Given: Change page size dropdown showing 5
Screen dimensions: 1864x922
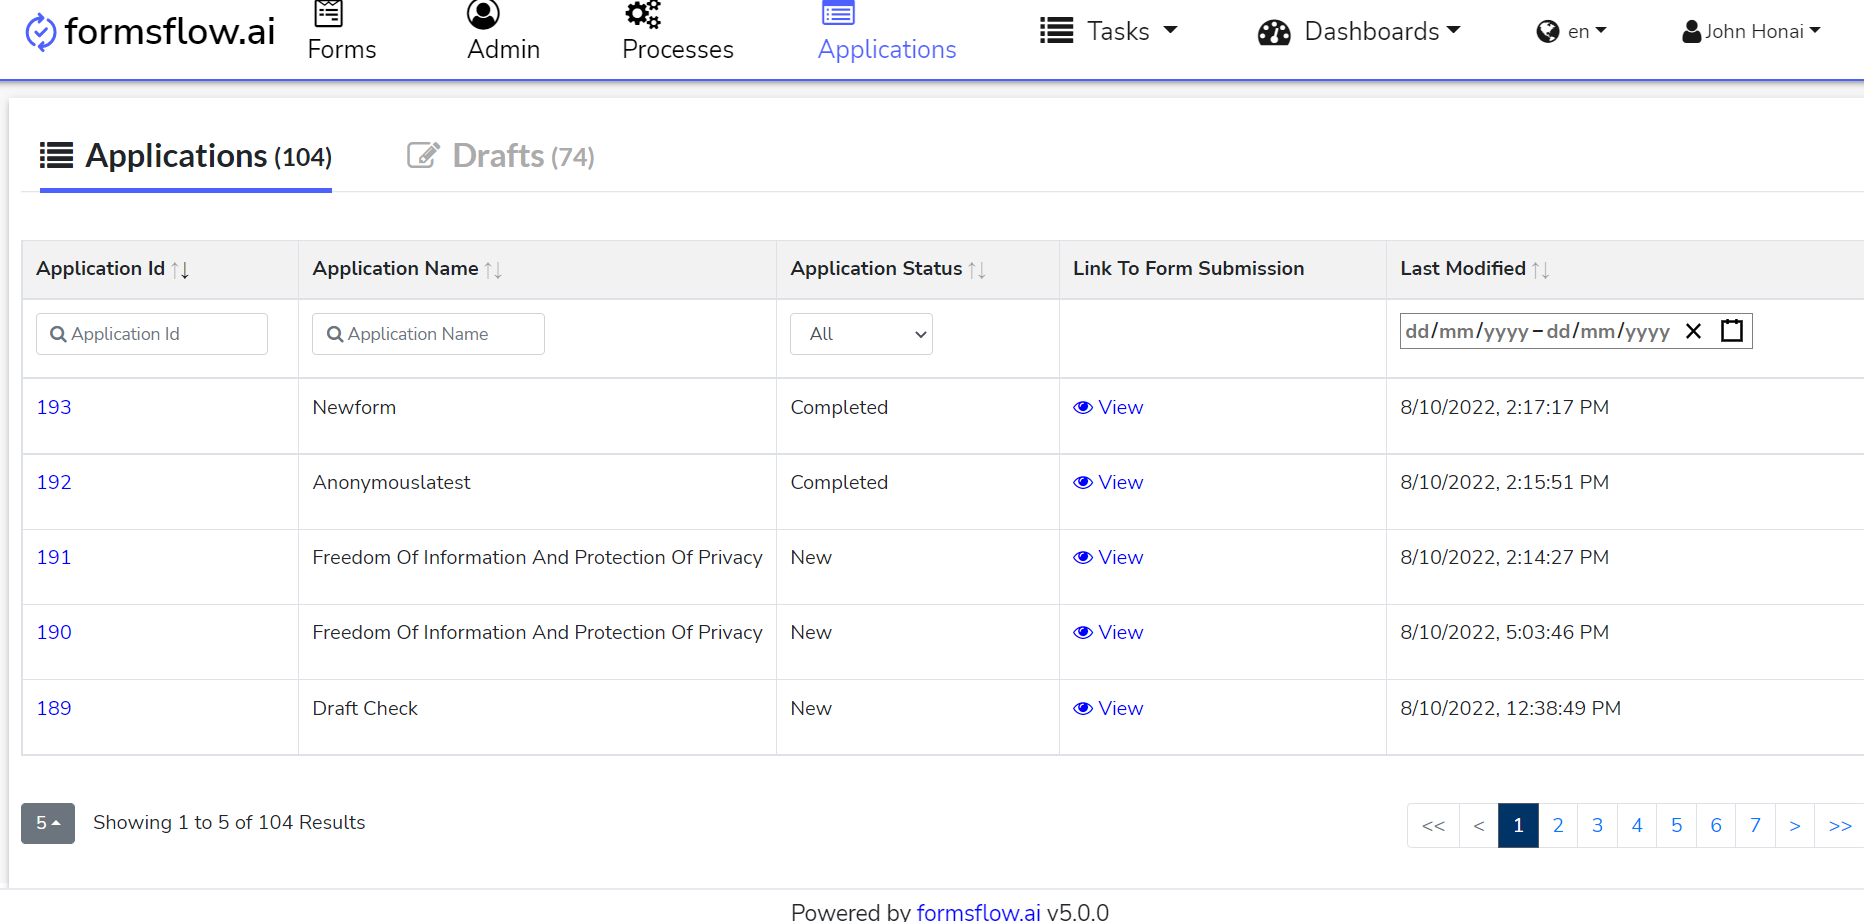Looking at the screenshot, I should click(x=48, y=823).
